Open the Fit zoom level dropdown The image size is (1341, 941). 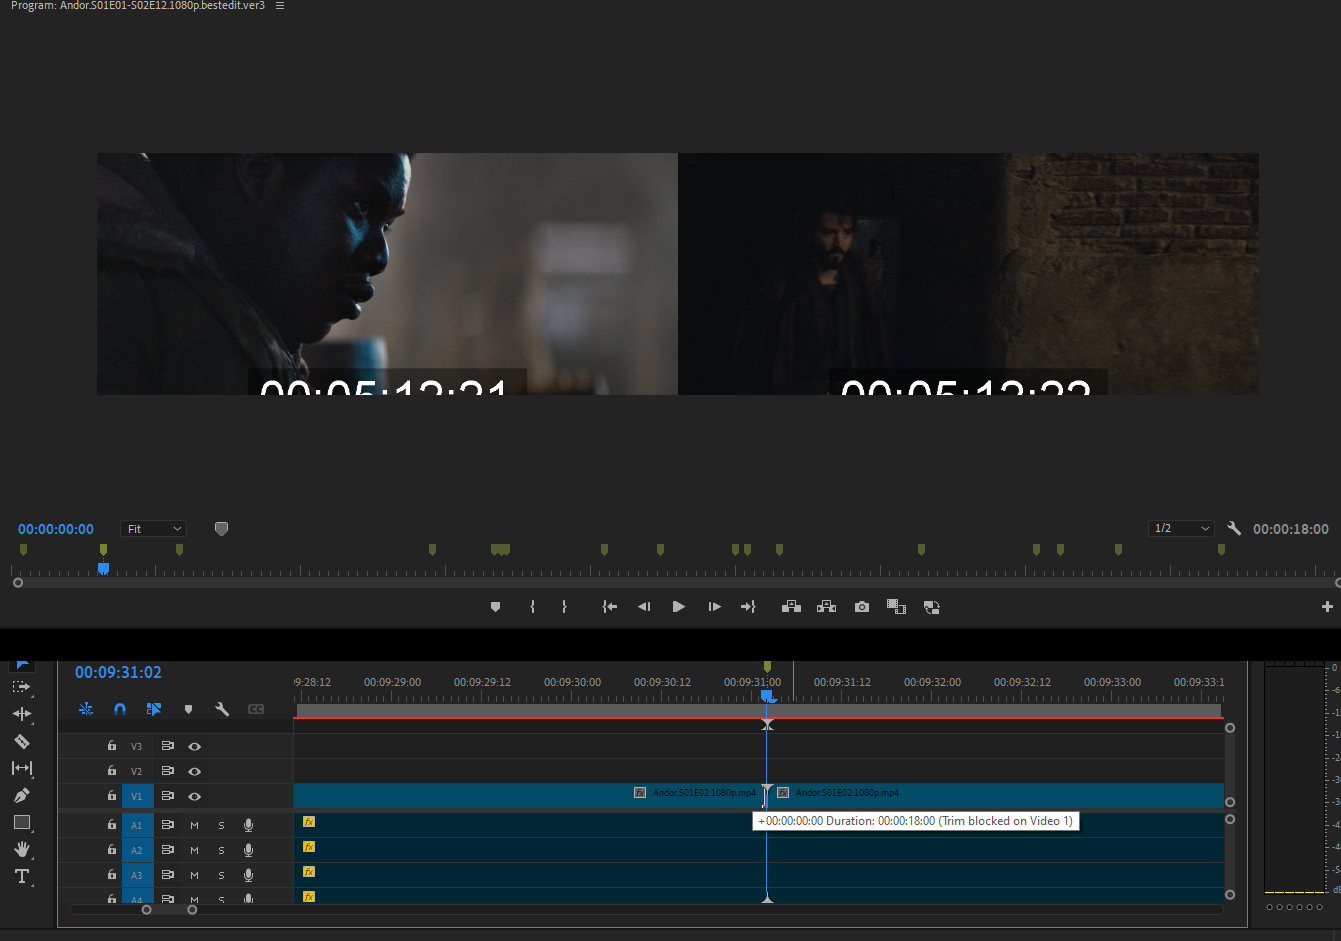[x=154, y=528]
